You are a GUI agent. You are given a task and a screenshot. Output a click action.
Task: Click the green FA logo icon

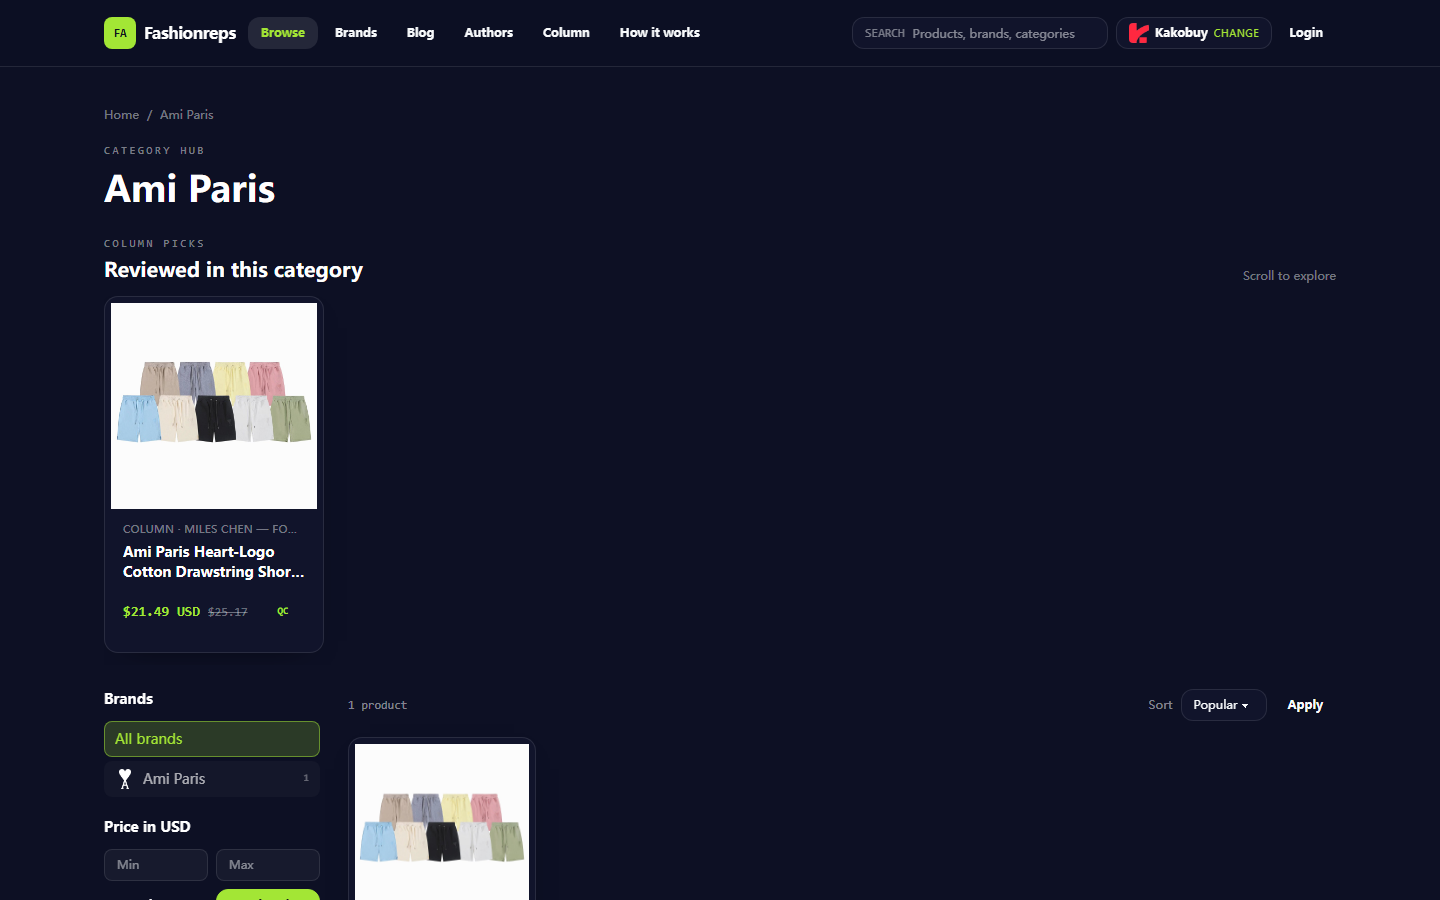(x=120, y=33)
